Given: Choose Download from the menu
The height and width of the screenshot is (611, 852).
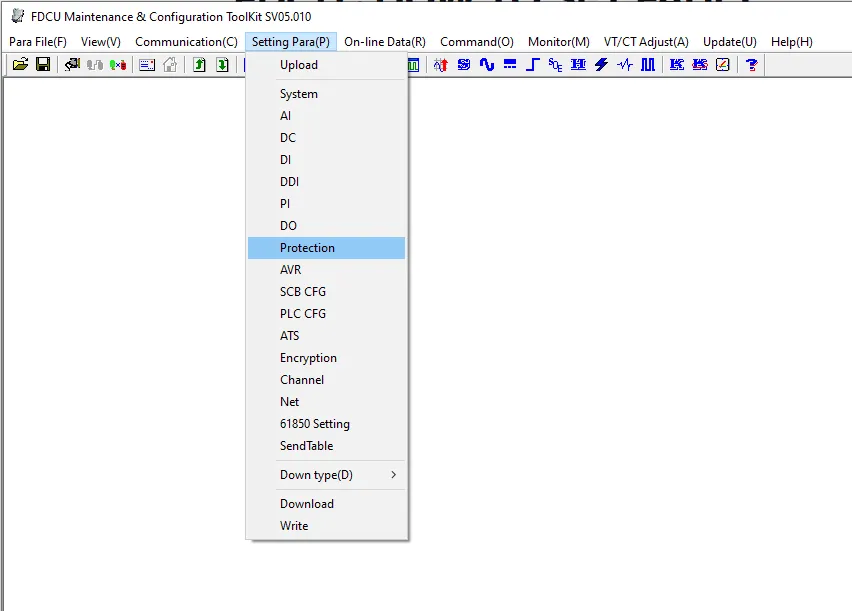Looking at the screenshot, I should [x=327, y=504].
